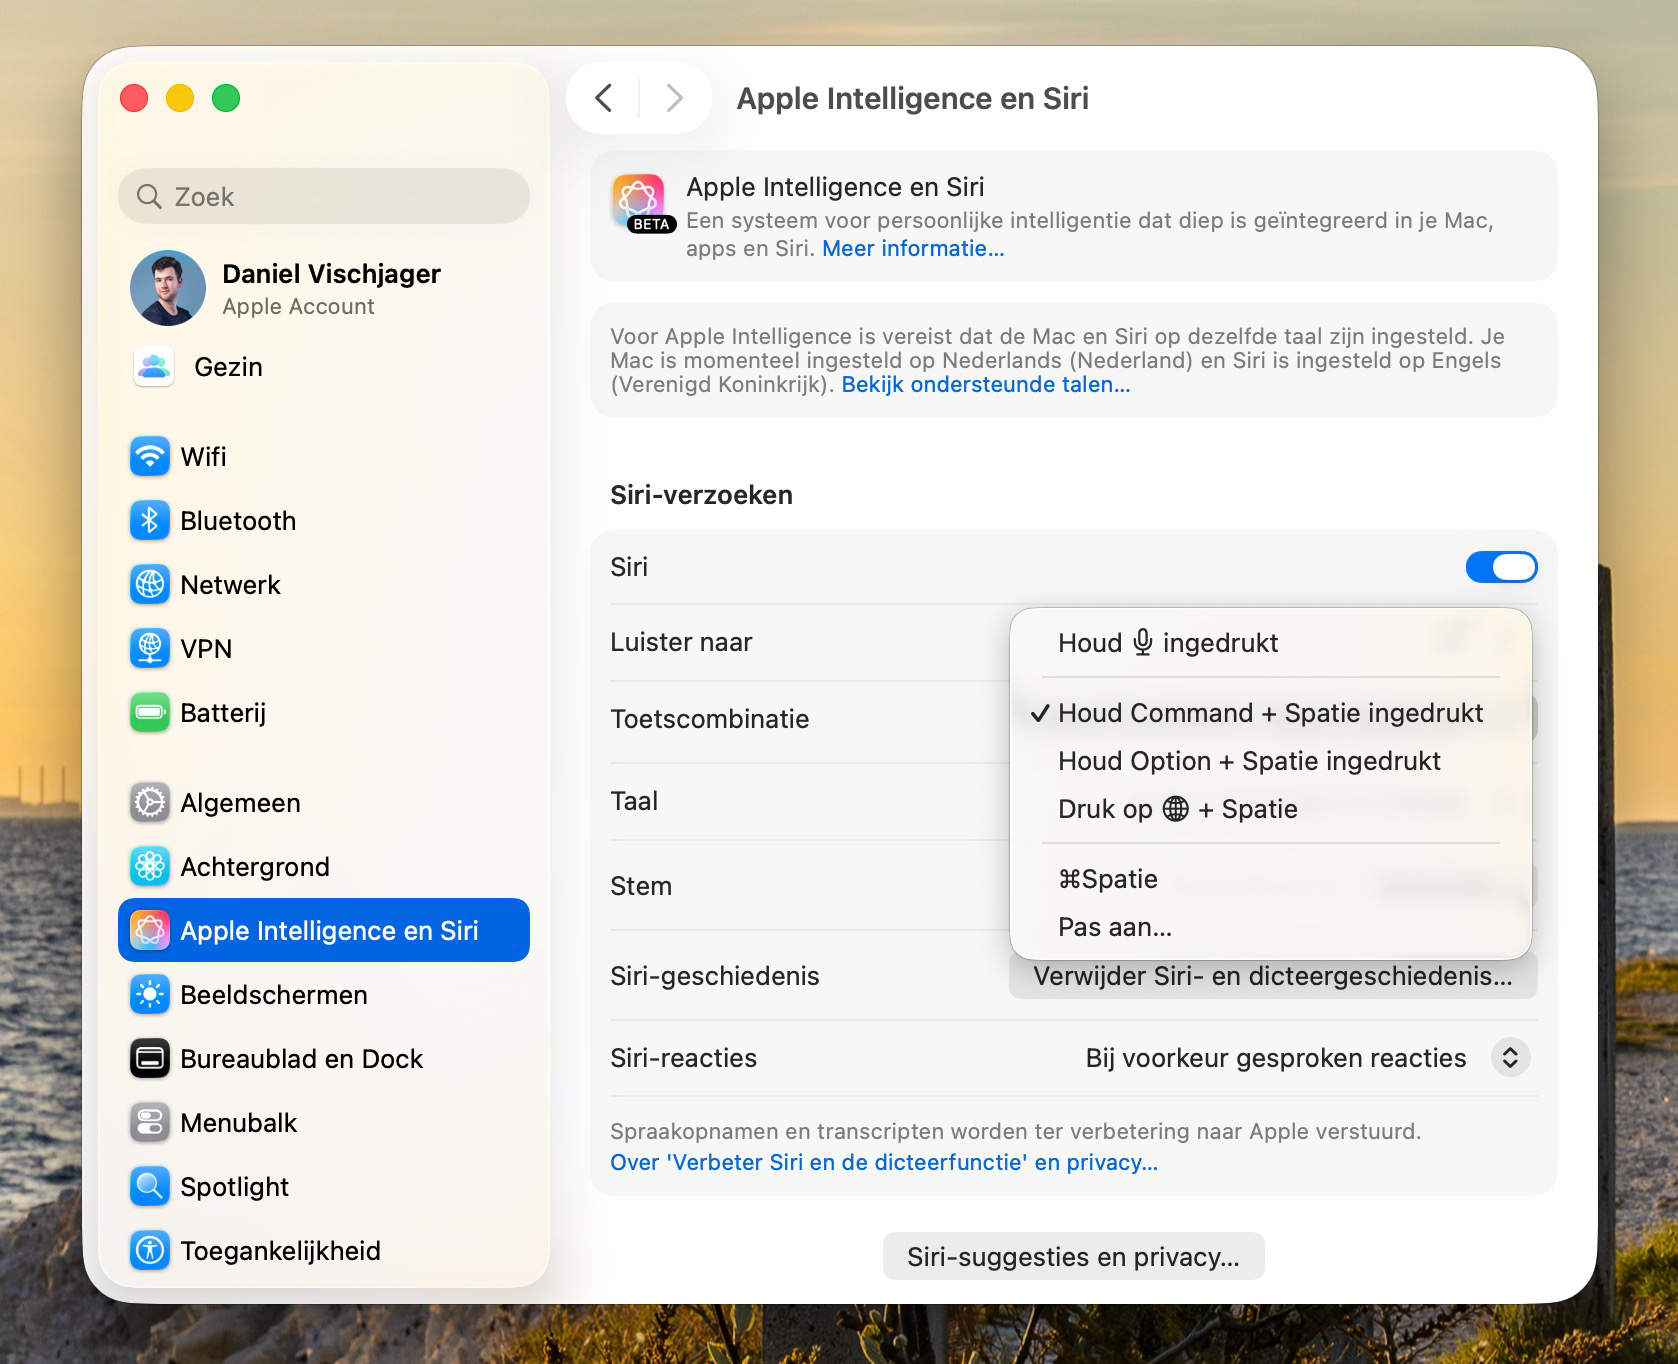Open Spotlight via magnifier icon
1678x1364 pixels.
pyautogui.click(x=150, y=1187)
